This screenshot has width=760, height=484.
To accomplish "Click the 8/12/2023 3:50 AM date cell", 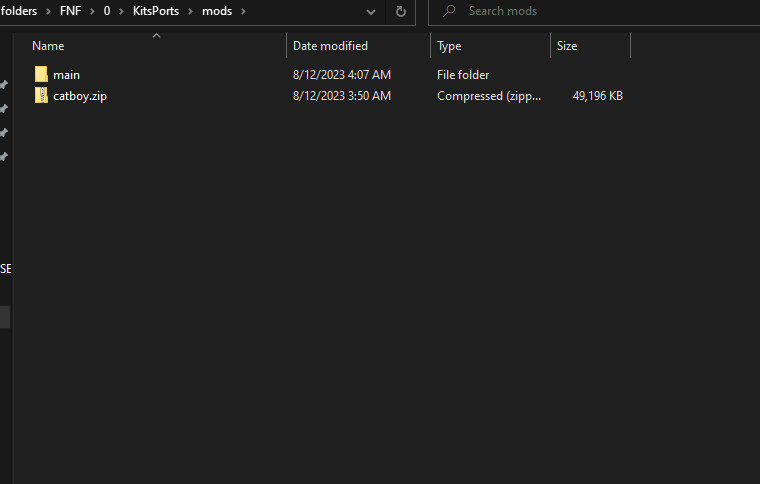I will (342, 96).
